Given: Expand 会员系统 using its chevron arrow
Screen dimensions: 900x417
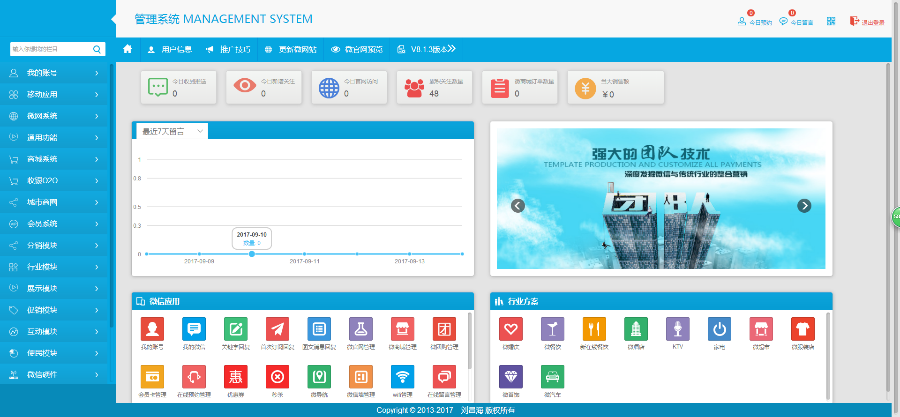Looking at the screenshot, I should point(97,224).
